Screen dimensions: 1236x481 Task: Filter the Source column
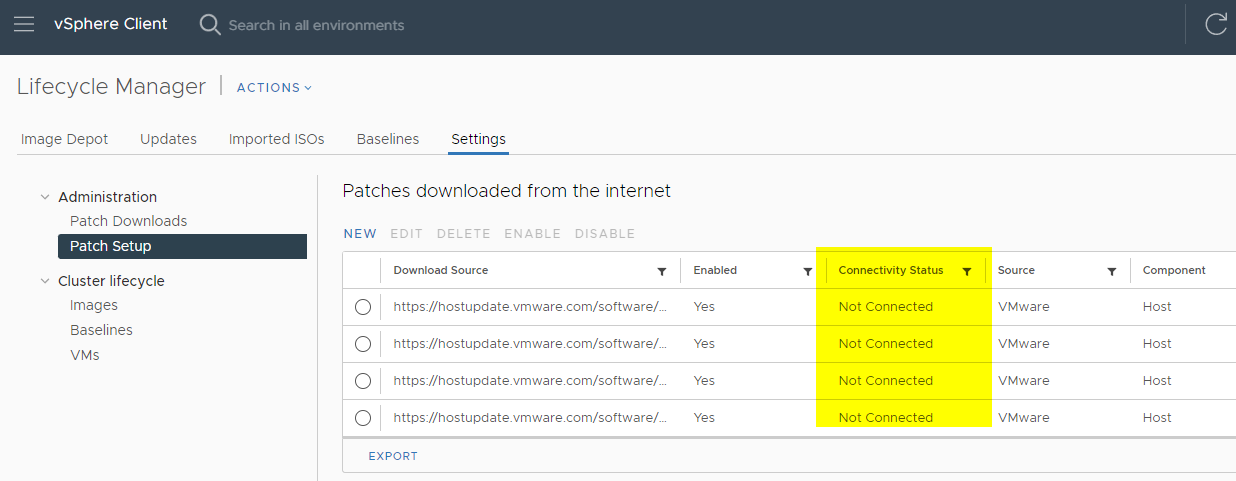pos(1111,271)
